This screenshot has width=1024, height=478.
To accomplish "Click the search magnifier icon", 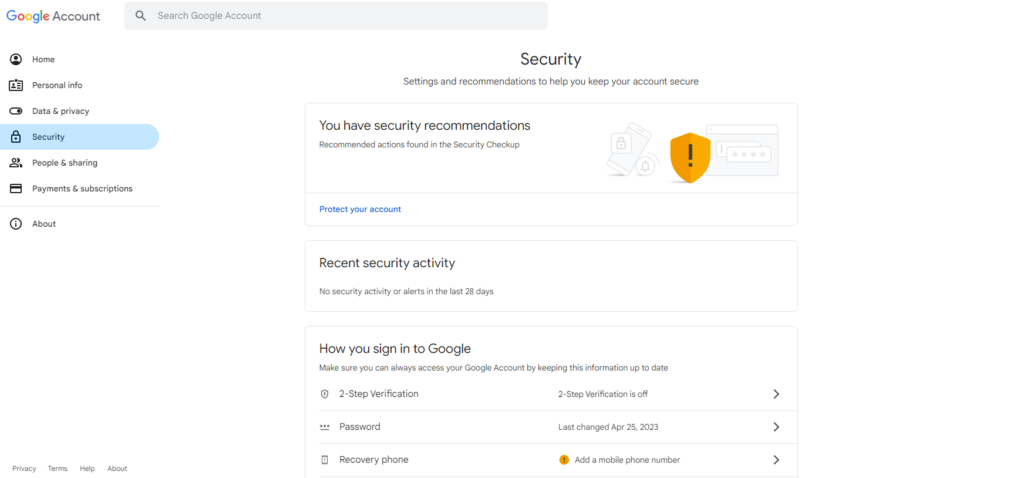I will 141,16.
